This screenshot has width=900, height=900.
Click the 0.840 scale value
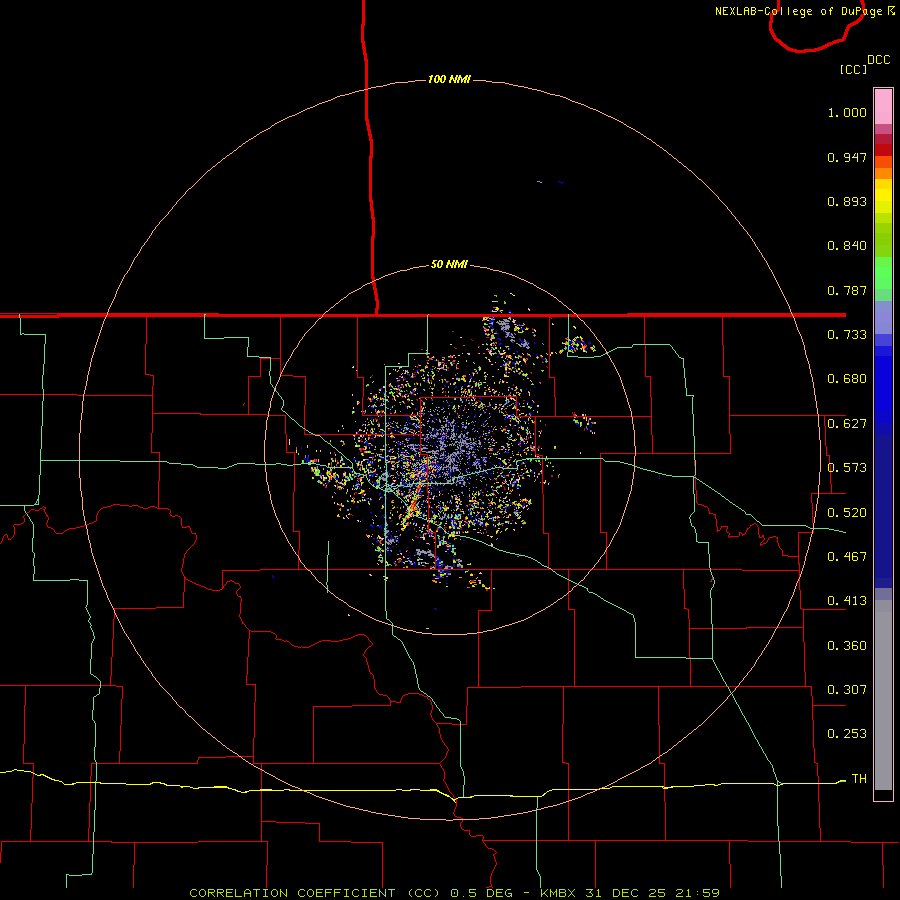tap(847, 246)
